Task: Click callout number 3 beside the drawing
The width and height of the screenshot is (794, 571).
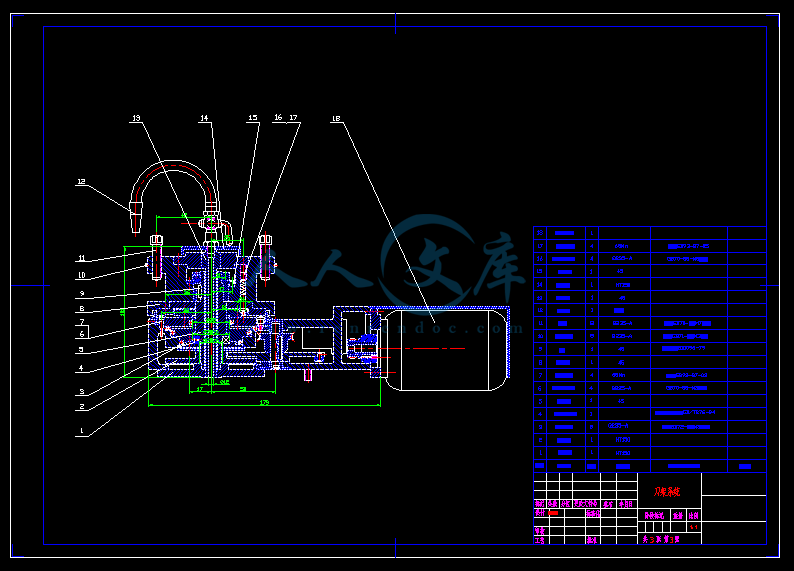Action: click(82, 391)
